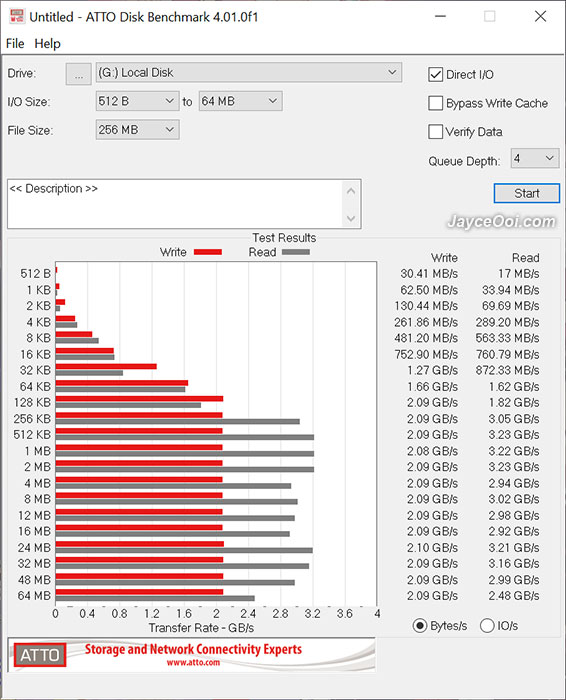Open the 256 MB File Size dropdown
Image resolution: width=566 pixels, height=700 pixels.
(x=137, y=130)
